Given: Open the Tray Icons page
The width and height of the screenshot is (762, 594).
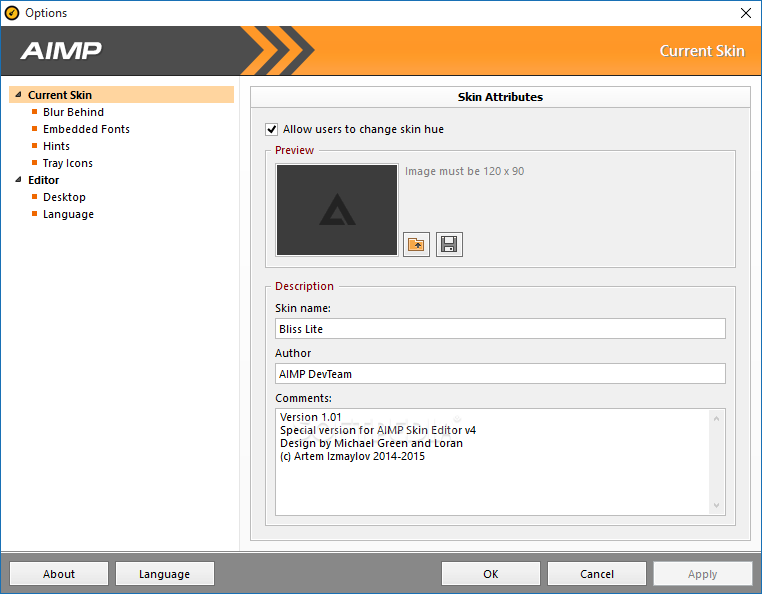Looking at the screenshot, I should pyautogui.click(x=68, y=163).
